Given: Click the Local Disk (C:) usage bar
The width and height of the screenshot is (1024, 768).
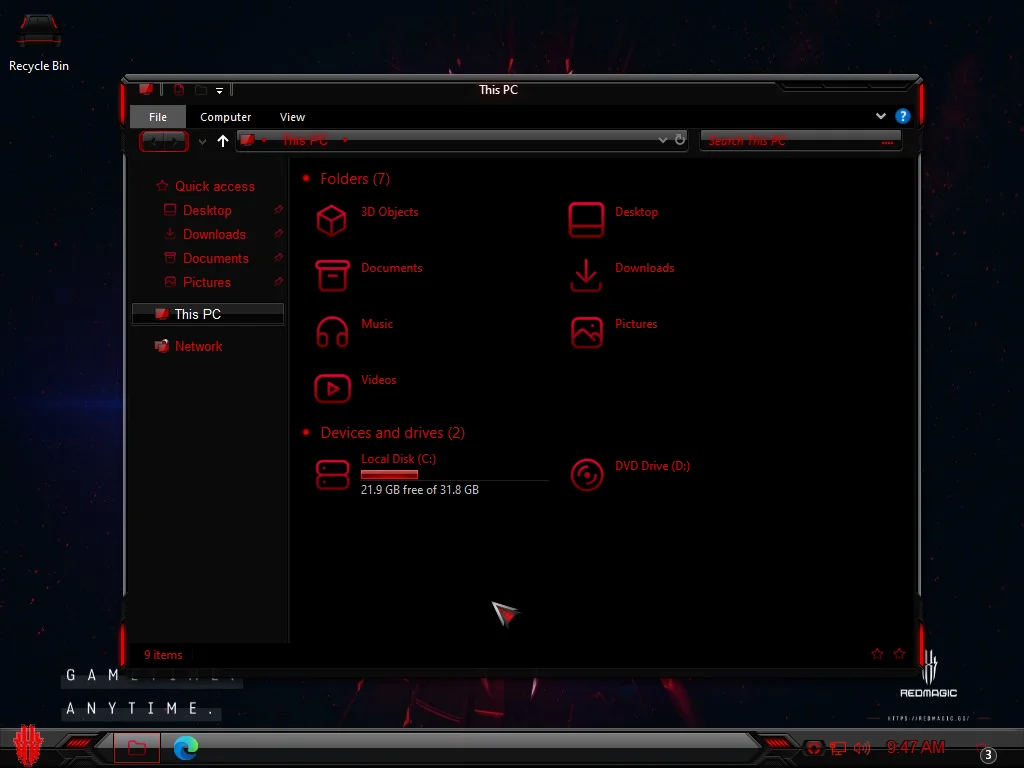Looking at the screenshot, I should pos(455,475).
